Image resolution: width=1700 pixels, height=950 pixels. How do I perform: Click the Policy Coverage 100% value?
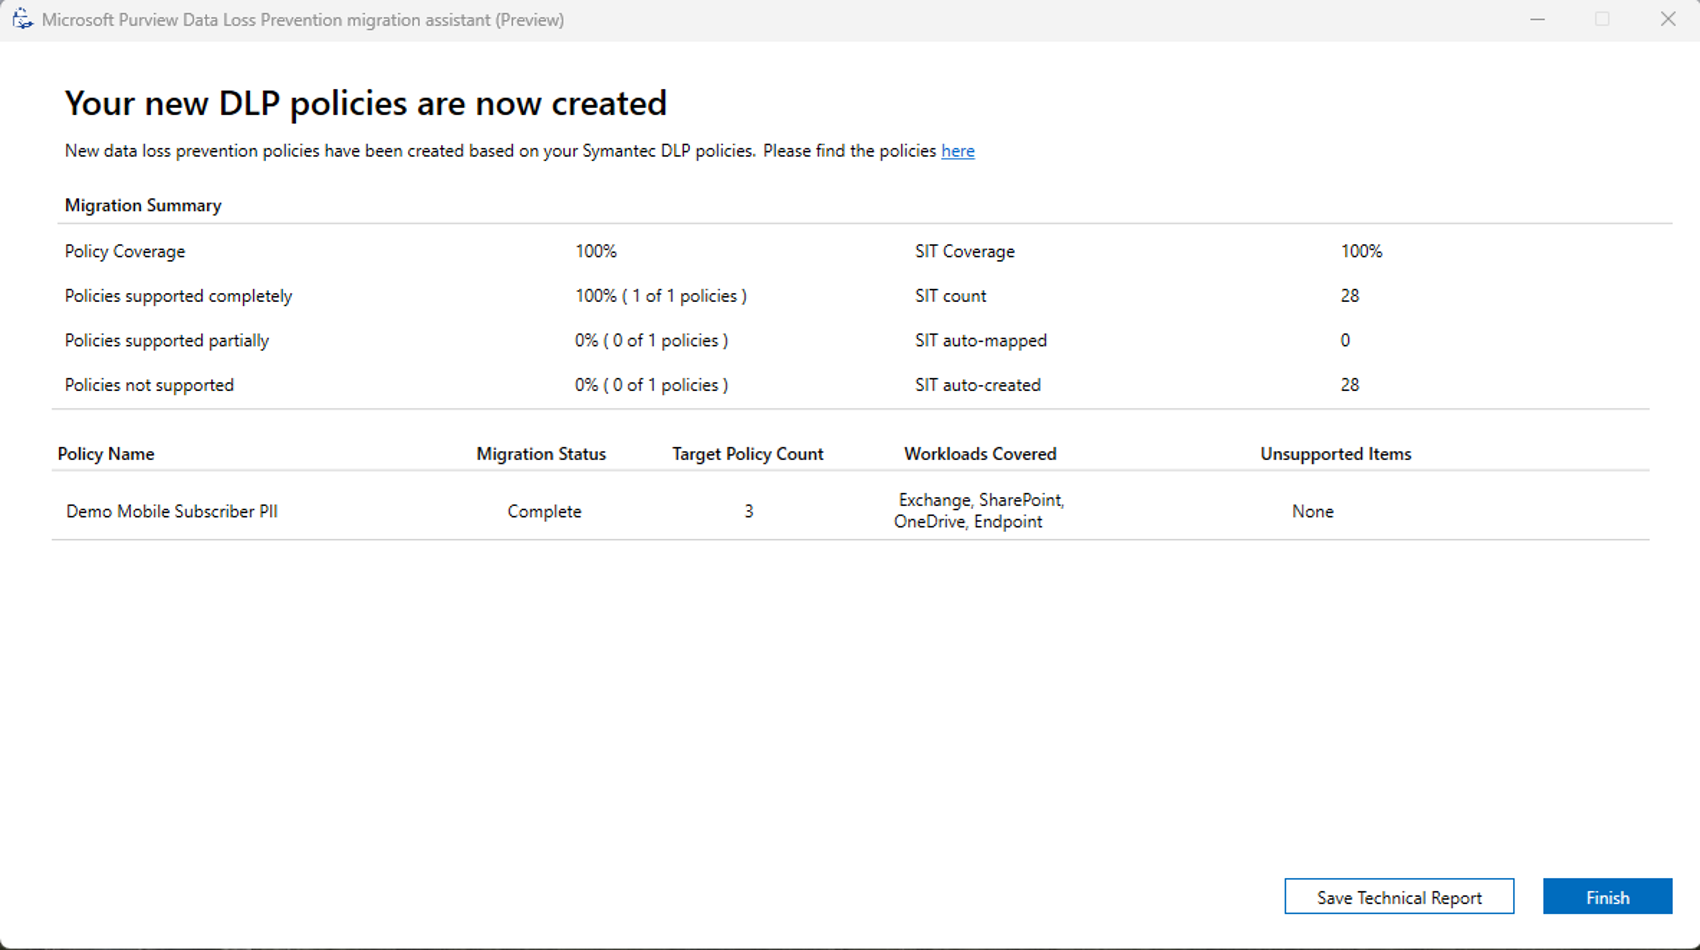point(597,251)
